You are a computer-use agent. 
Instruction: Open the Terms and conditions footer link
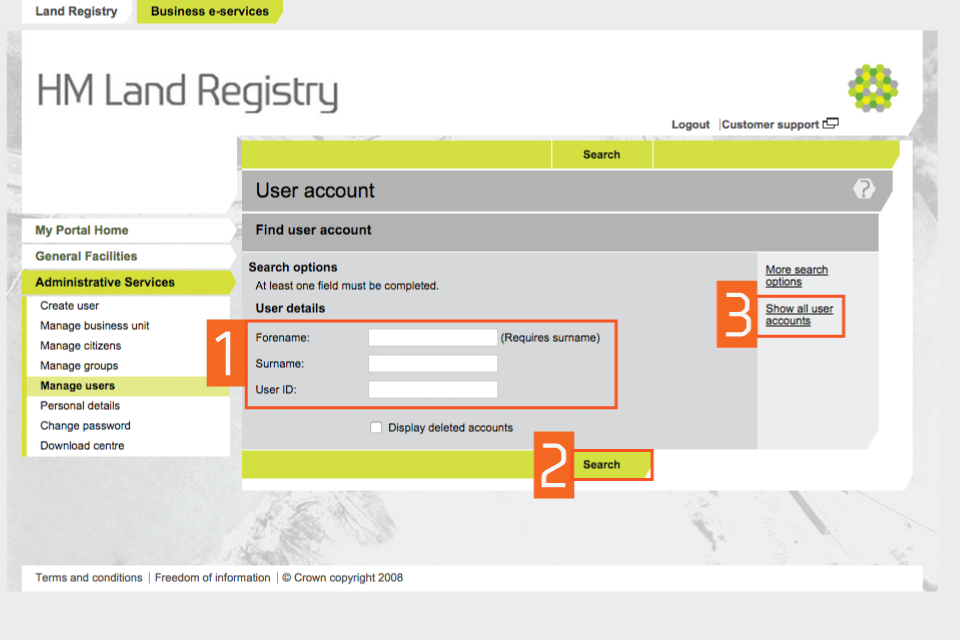89,578
